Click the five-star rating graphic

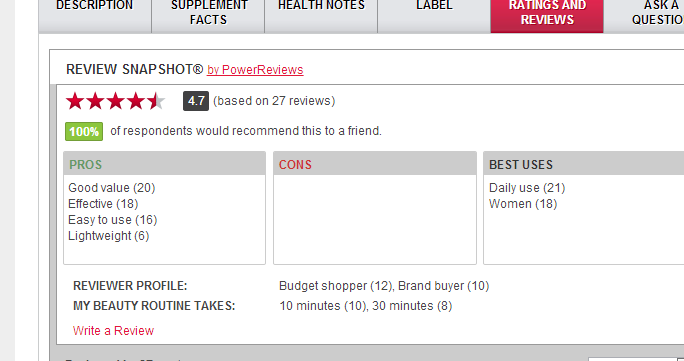coord(116,101)
